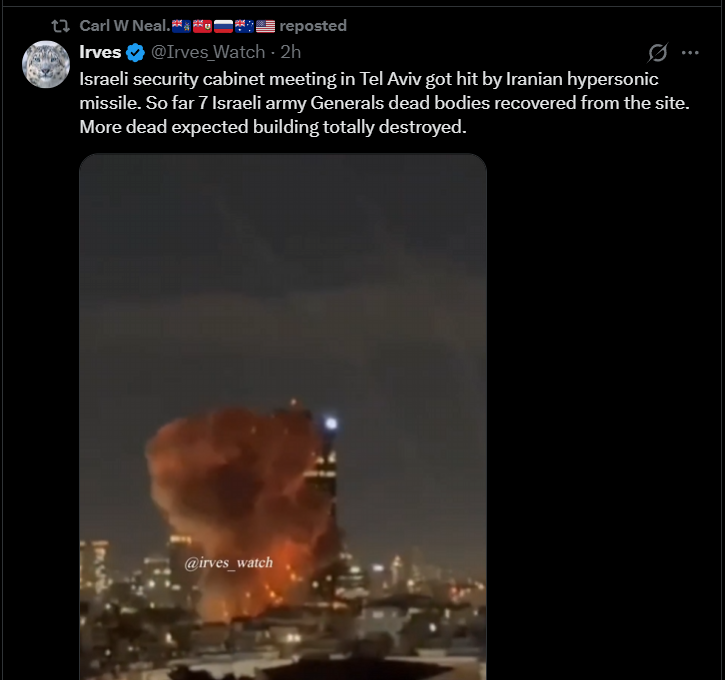Click the red ensign flag emoji
725x680 pixels.
click(x=202, y=26)
